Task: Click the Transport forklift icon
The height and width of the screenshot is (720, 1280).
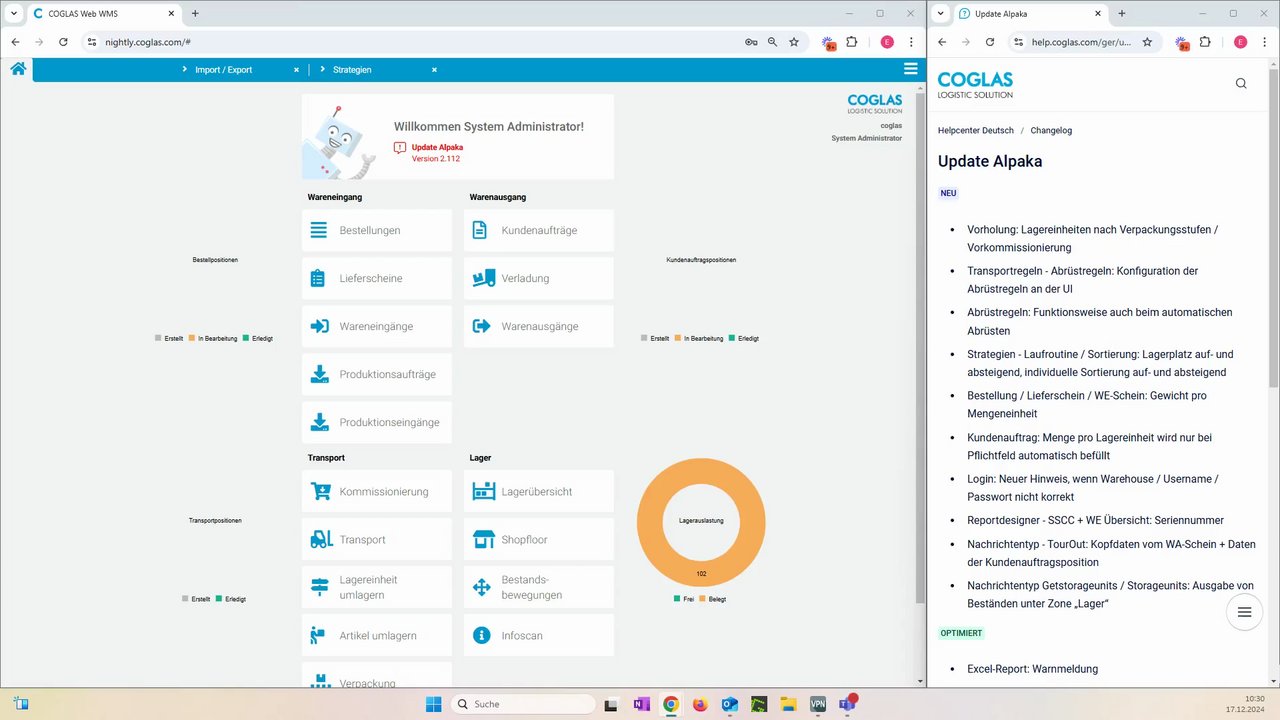Action: (321, 539)
